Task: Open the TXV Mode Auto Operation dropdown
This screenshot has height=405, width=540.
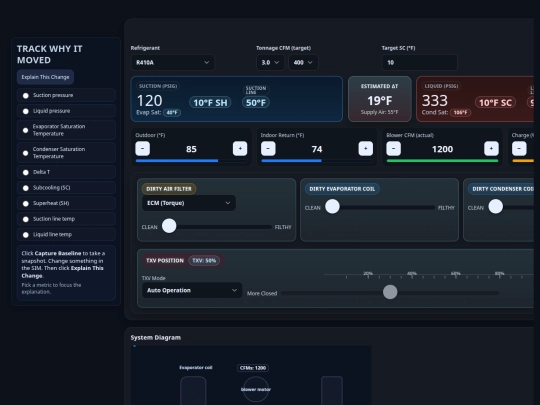Action: [192, 290]
